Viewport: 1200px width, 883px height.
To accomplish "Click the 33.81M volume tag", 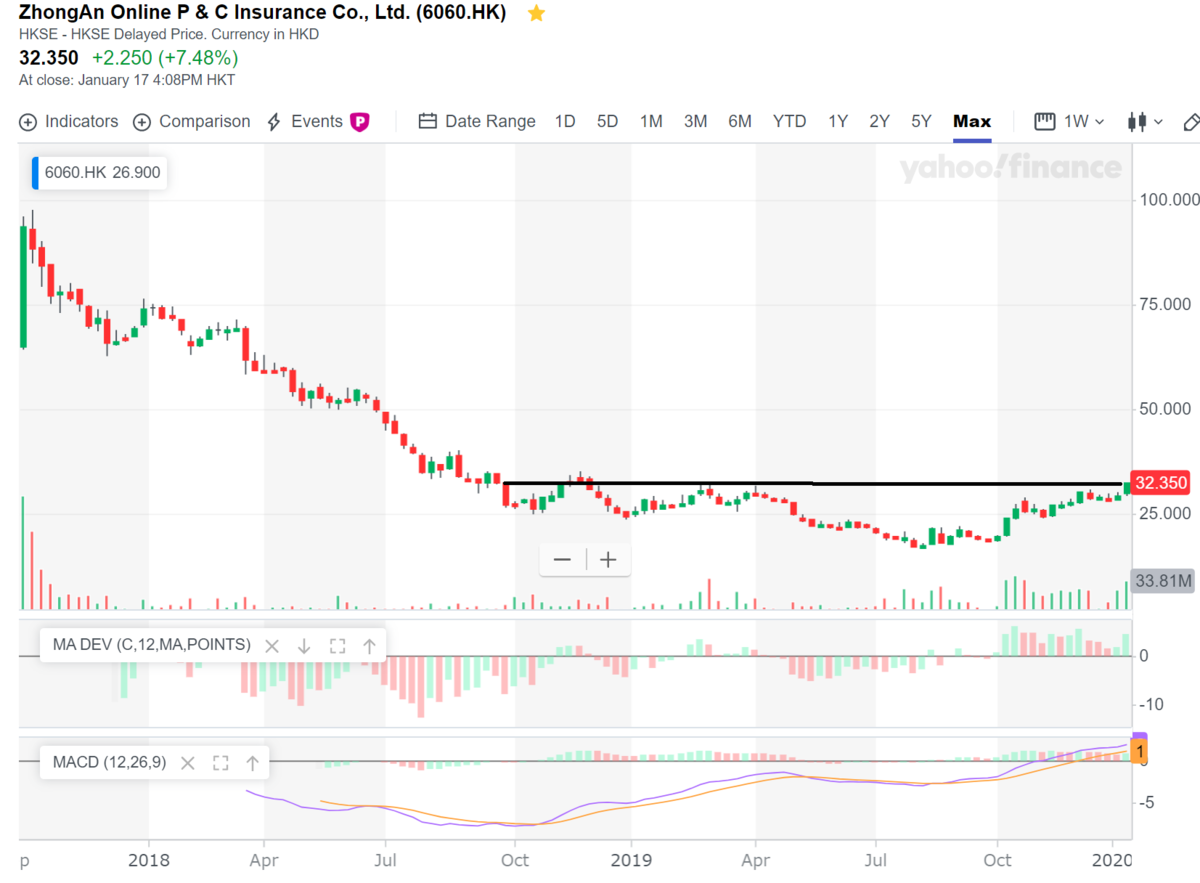I will (x=1163, y=581).
